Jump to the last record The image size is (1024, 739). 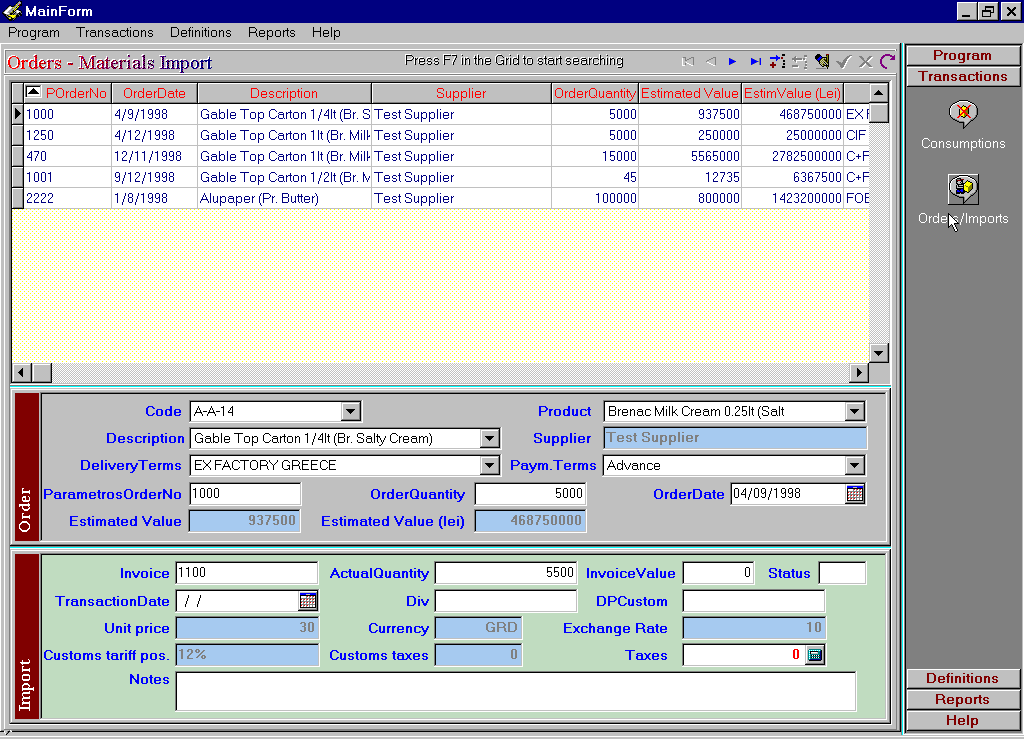(755, 62)
